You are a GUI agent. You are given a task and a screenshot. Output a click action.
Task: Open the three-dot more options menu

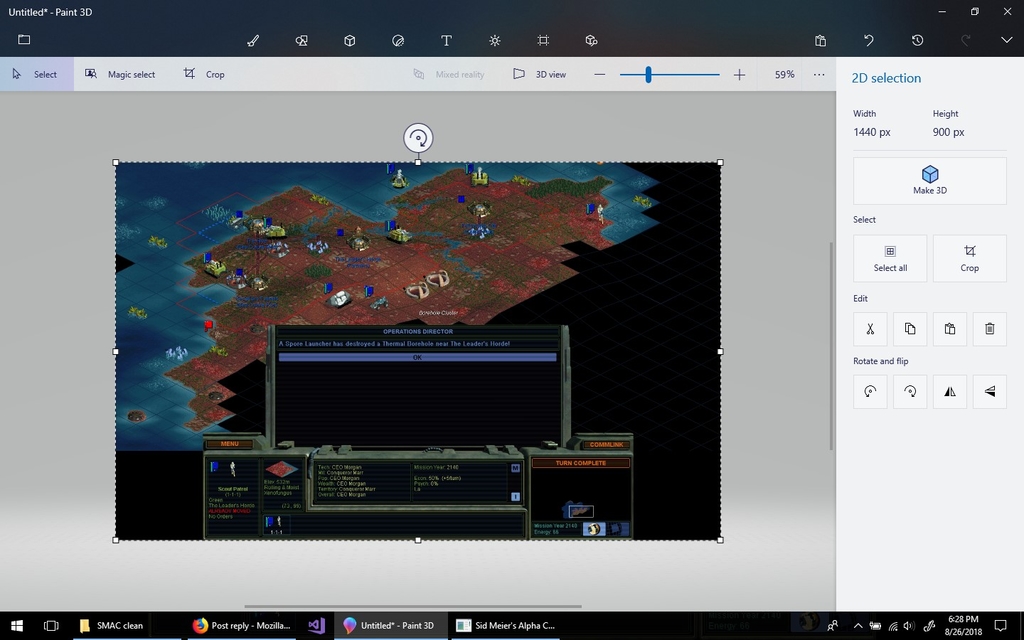pyautogui.click(x=819, y=74)
